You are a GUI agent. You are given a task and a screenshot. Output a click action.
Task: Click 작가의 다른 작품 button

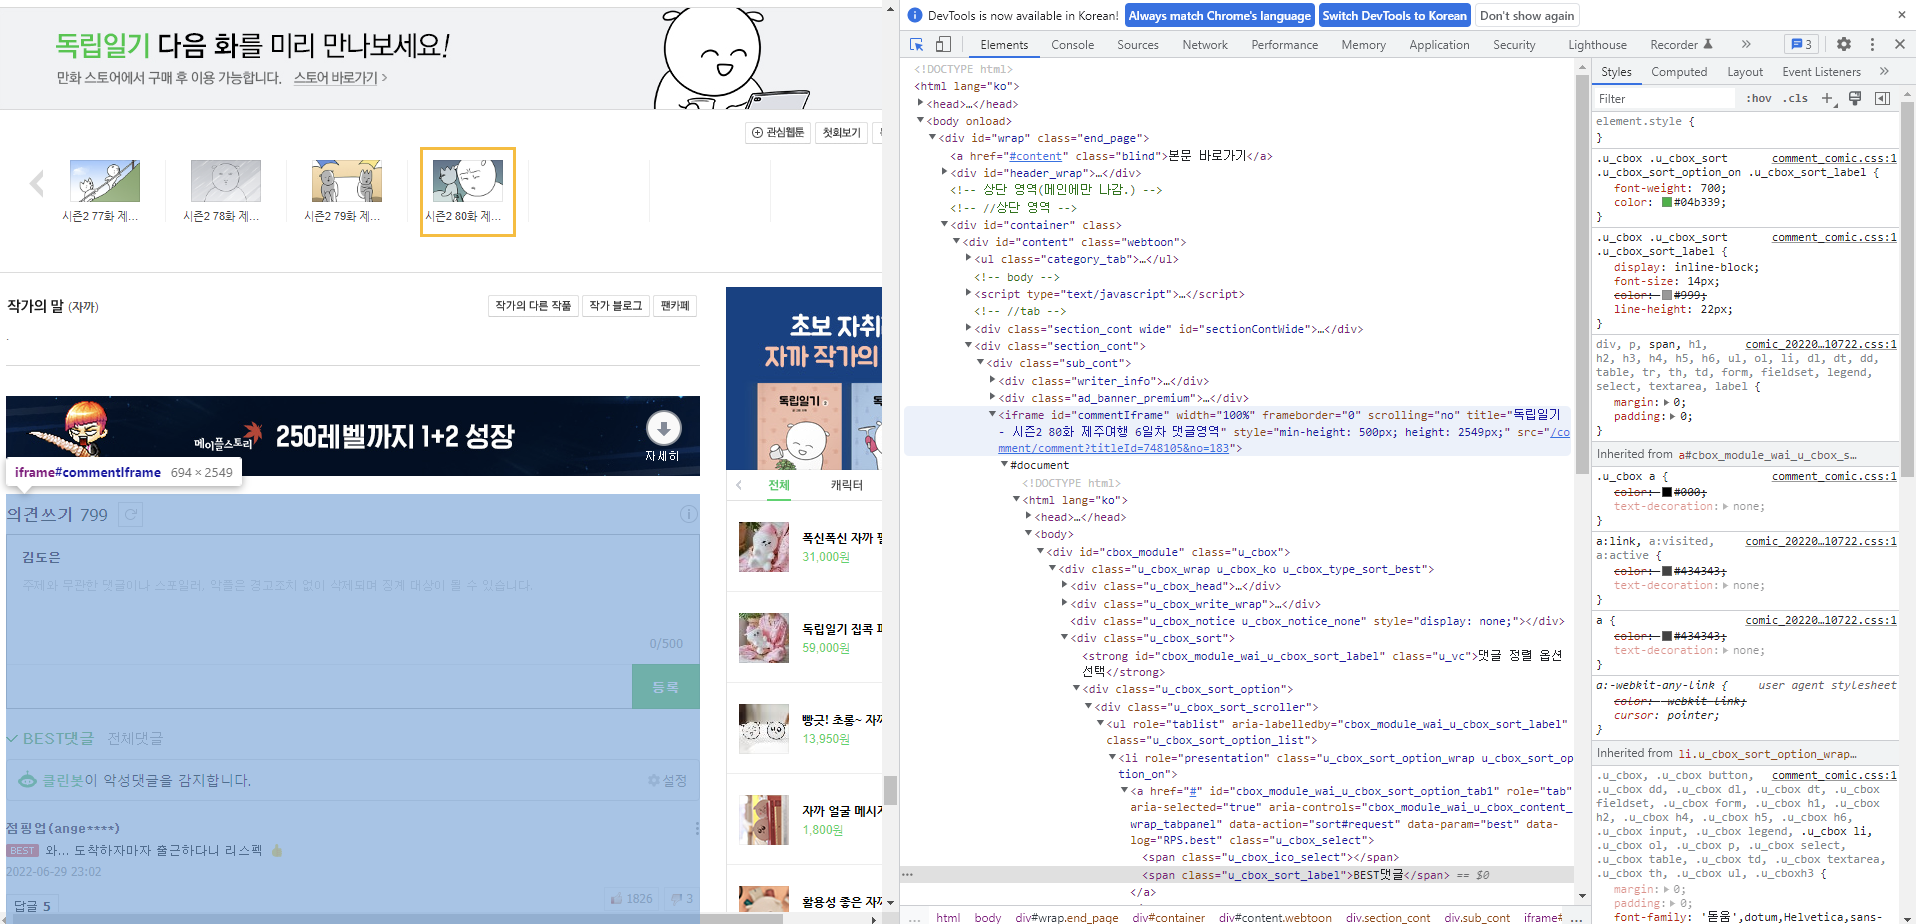coord(533,305)
